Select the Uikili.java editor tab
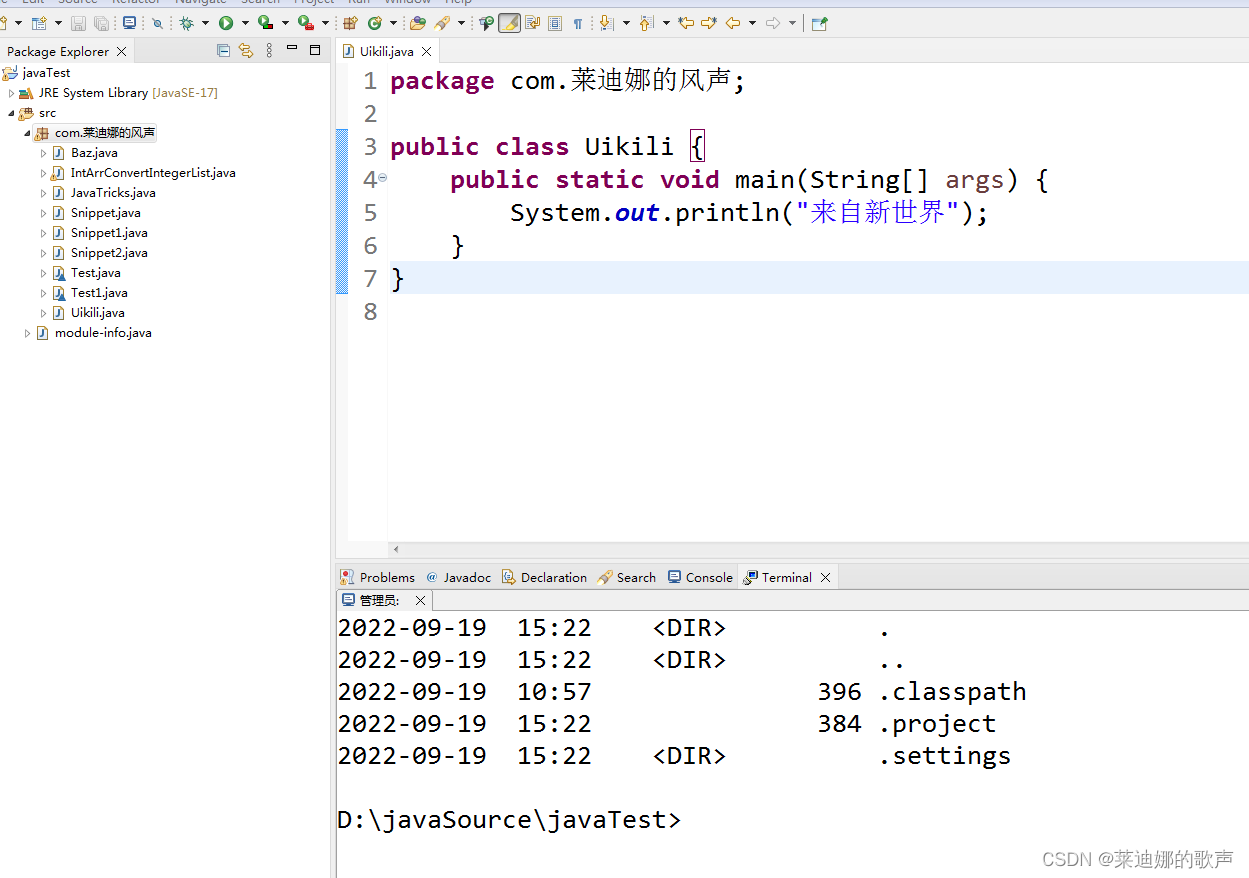This screenshot has width=1249, height=878. 385,51
